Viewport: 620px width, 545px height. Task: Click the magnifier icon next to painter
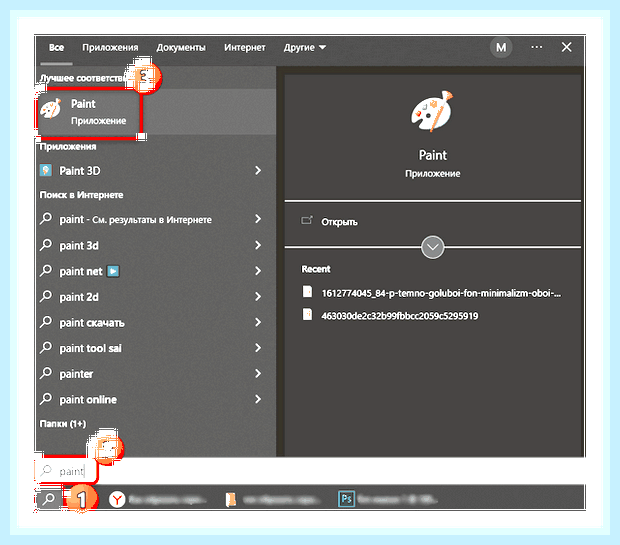pyautogui.click(x=46, y=373)
